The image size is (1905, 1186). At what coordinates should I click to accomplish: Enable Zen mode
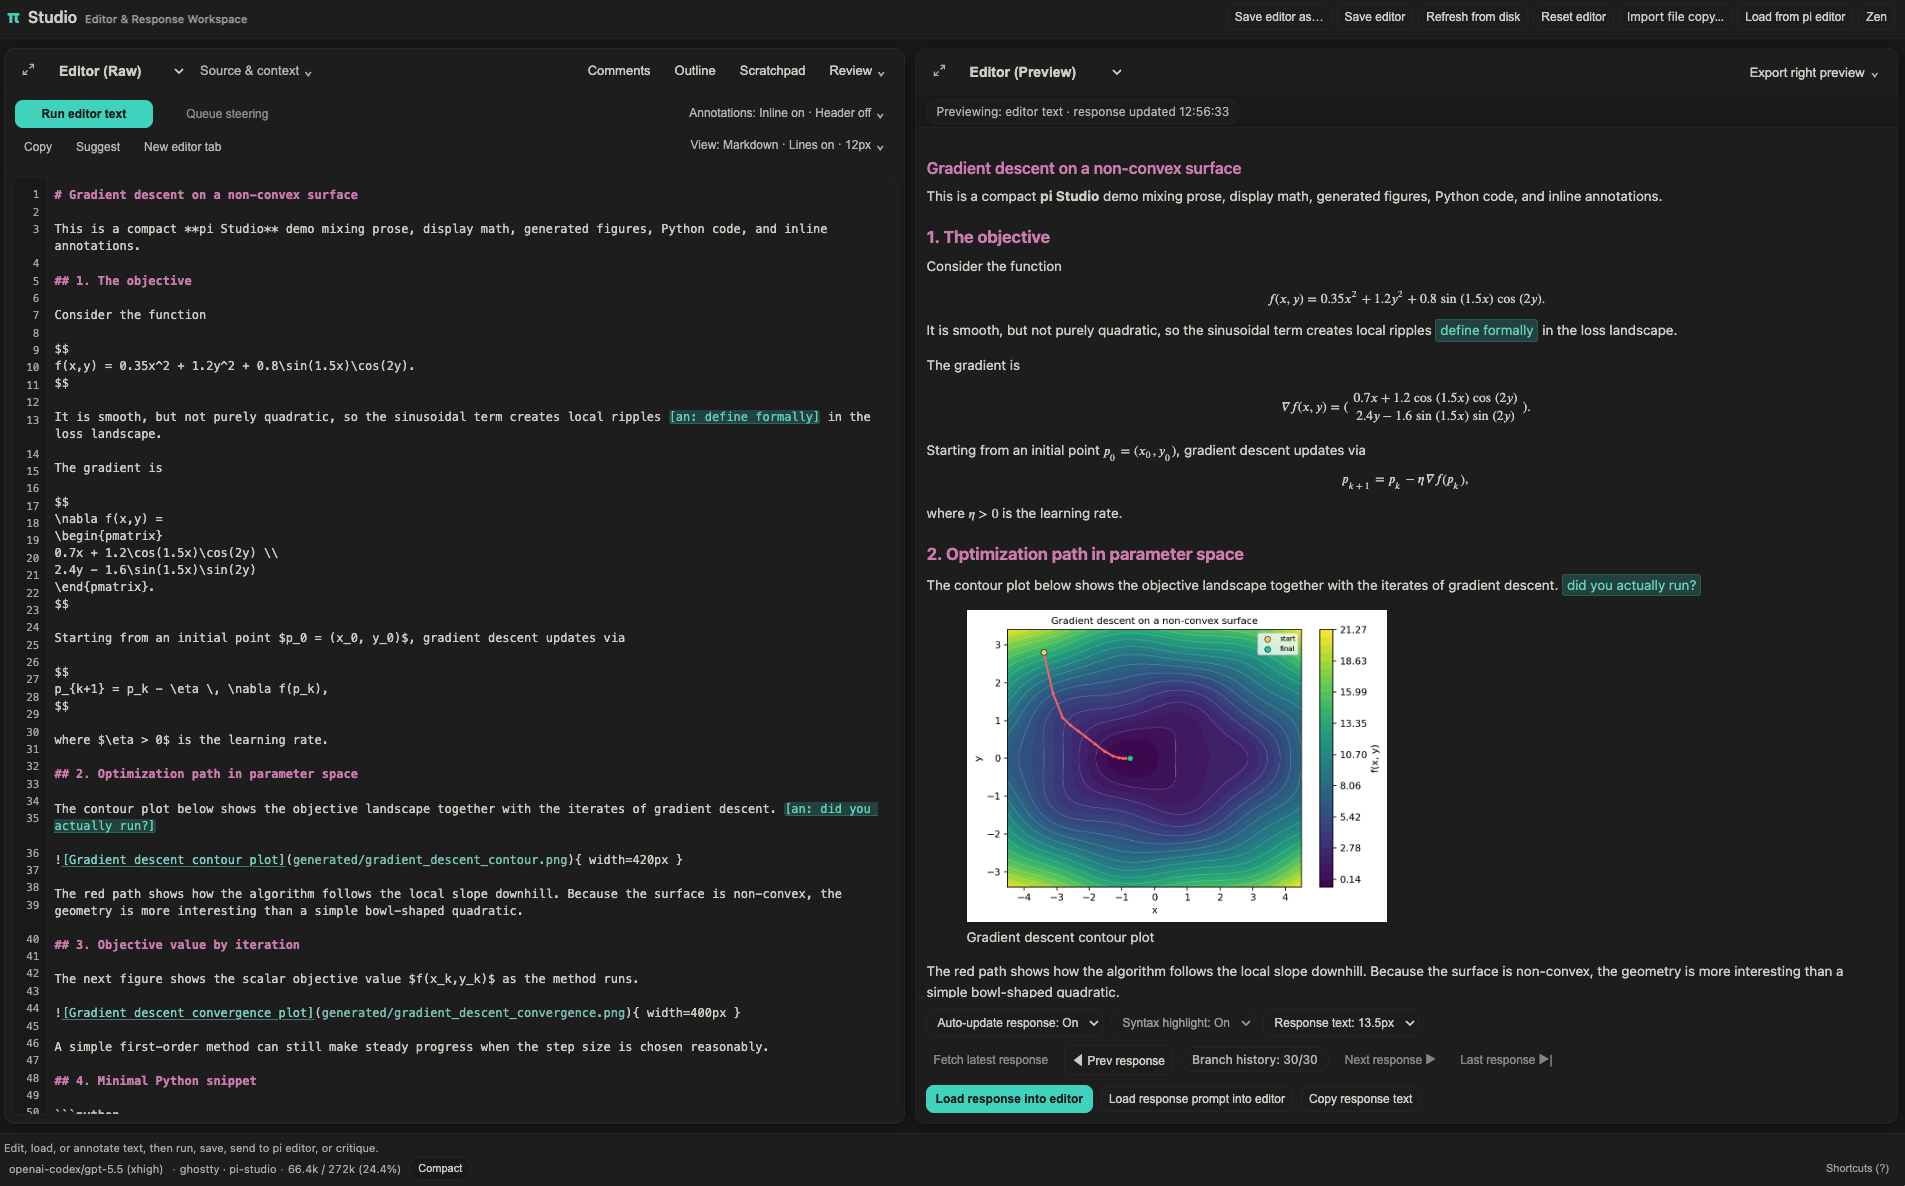[1876, 17]
